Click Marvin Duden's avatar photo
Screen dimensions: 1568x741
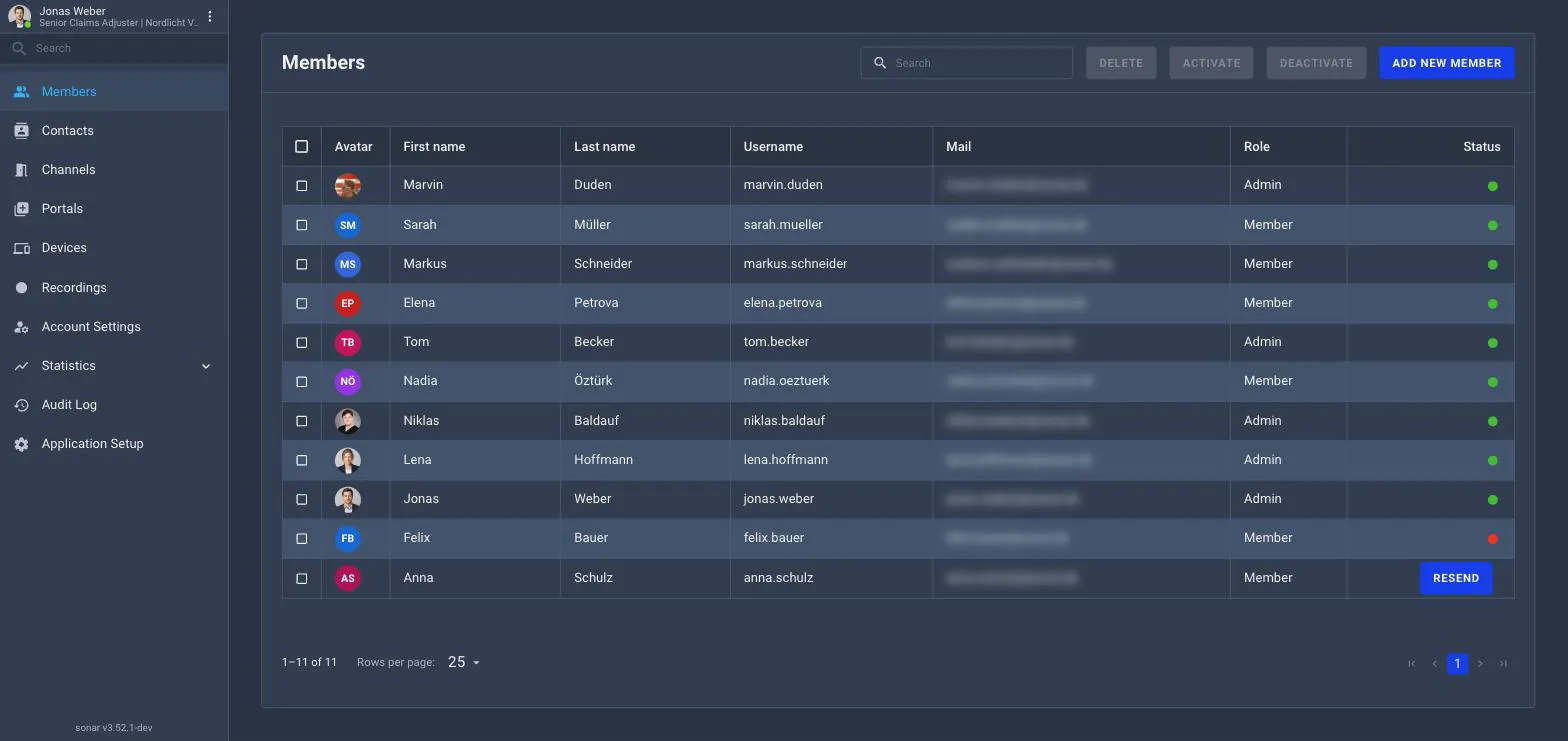[347, 186]
